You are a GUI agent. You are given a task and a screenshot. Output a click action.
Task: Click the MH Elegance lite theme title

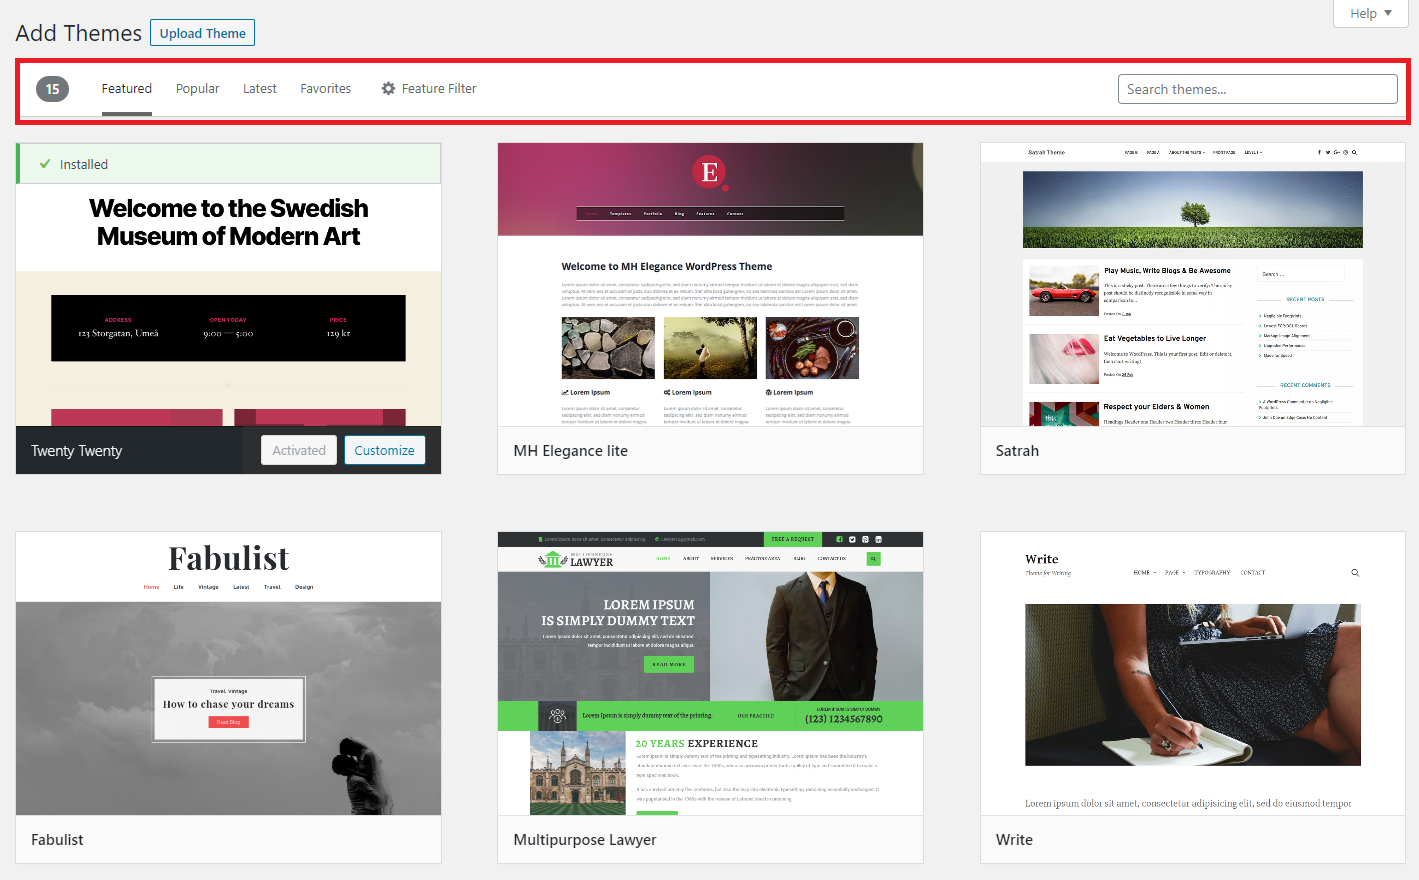(571, 450)
